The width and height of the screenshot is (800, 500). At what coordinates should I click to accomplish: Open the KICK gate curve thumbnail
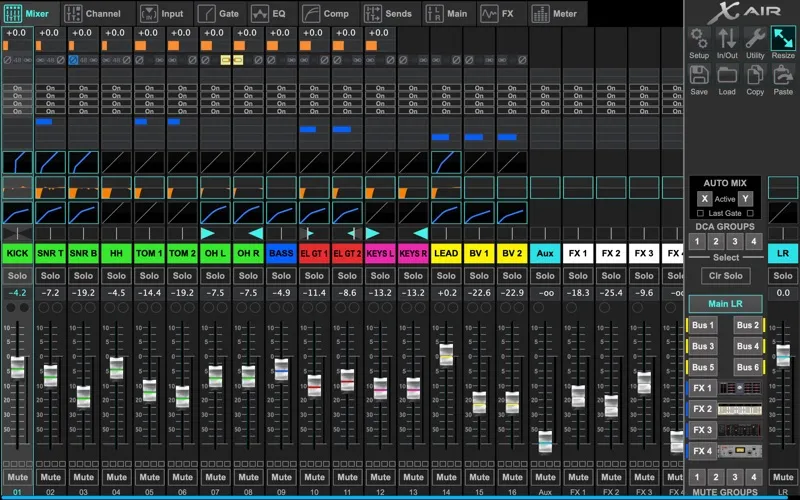pos(17,162)
